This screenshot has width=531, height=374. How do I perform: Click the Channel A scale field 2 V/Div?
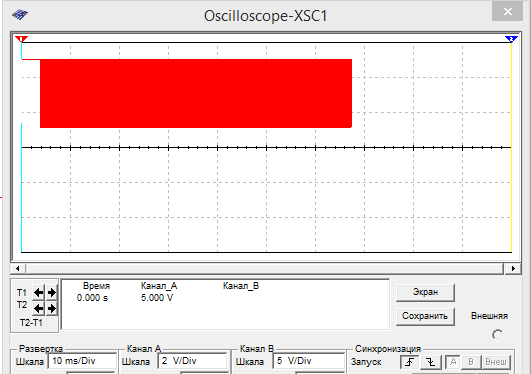click(192, 361)
